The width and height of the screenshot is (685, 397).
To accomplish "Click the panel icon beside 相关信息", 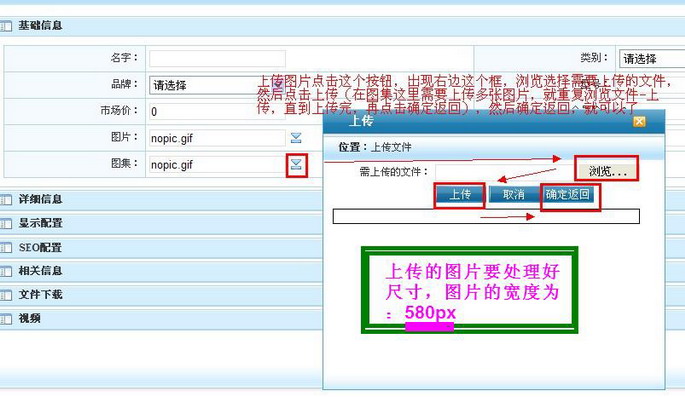I will click(x=6, y=271).
